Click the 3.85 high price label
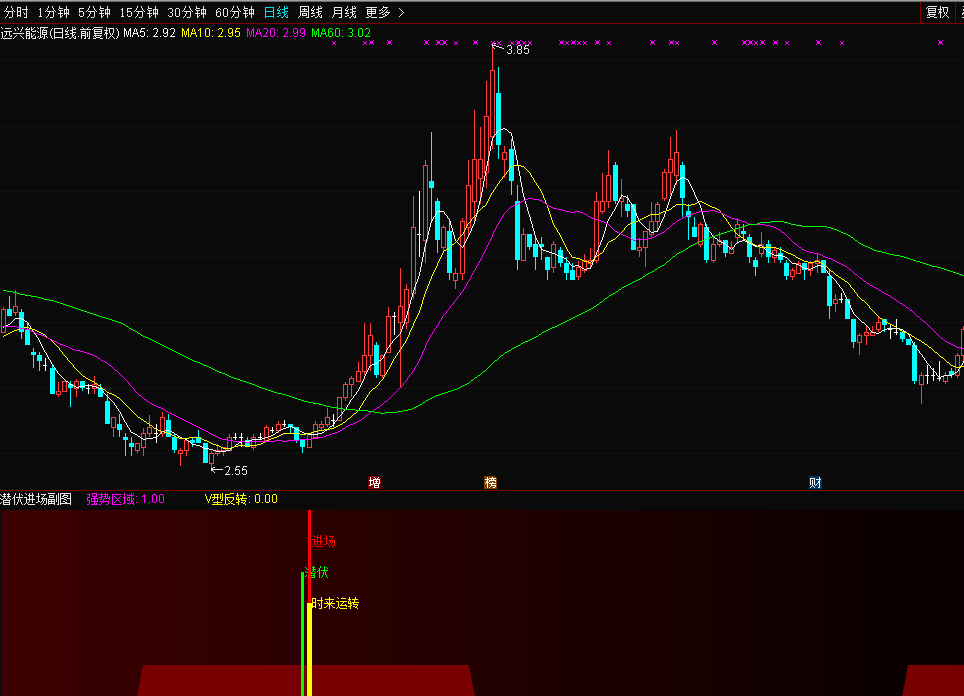Screen dimensions: 964x696 pyautogui.click(x=517, y=50)
